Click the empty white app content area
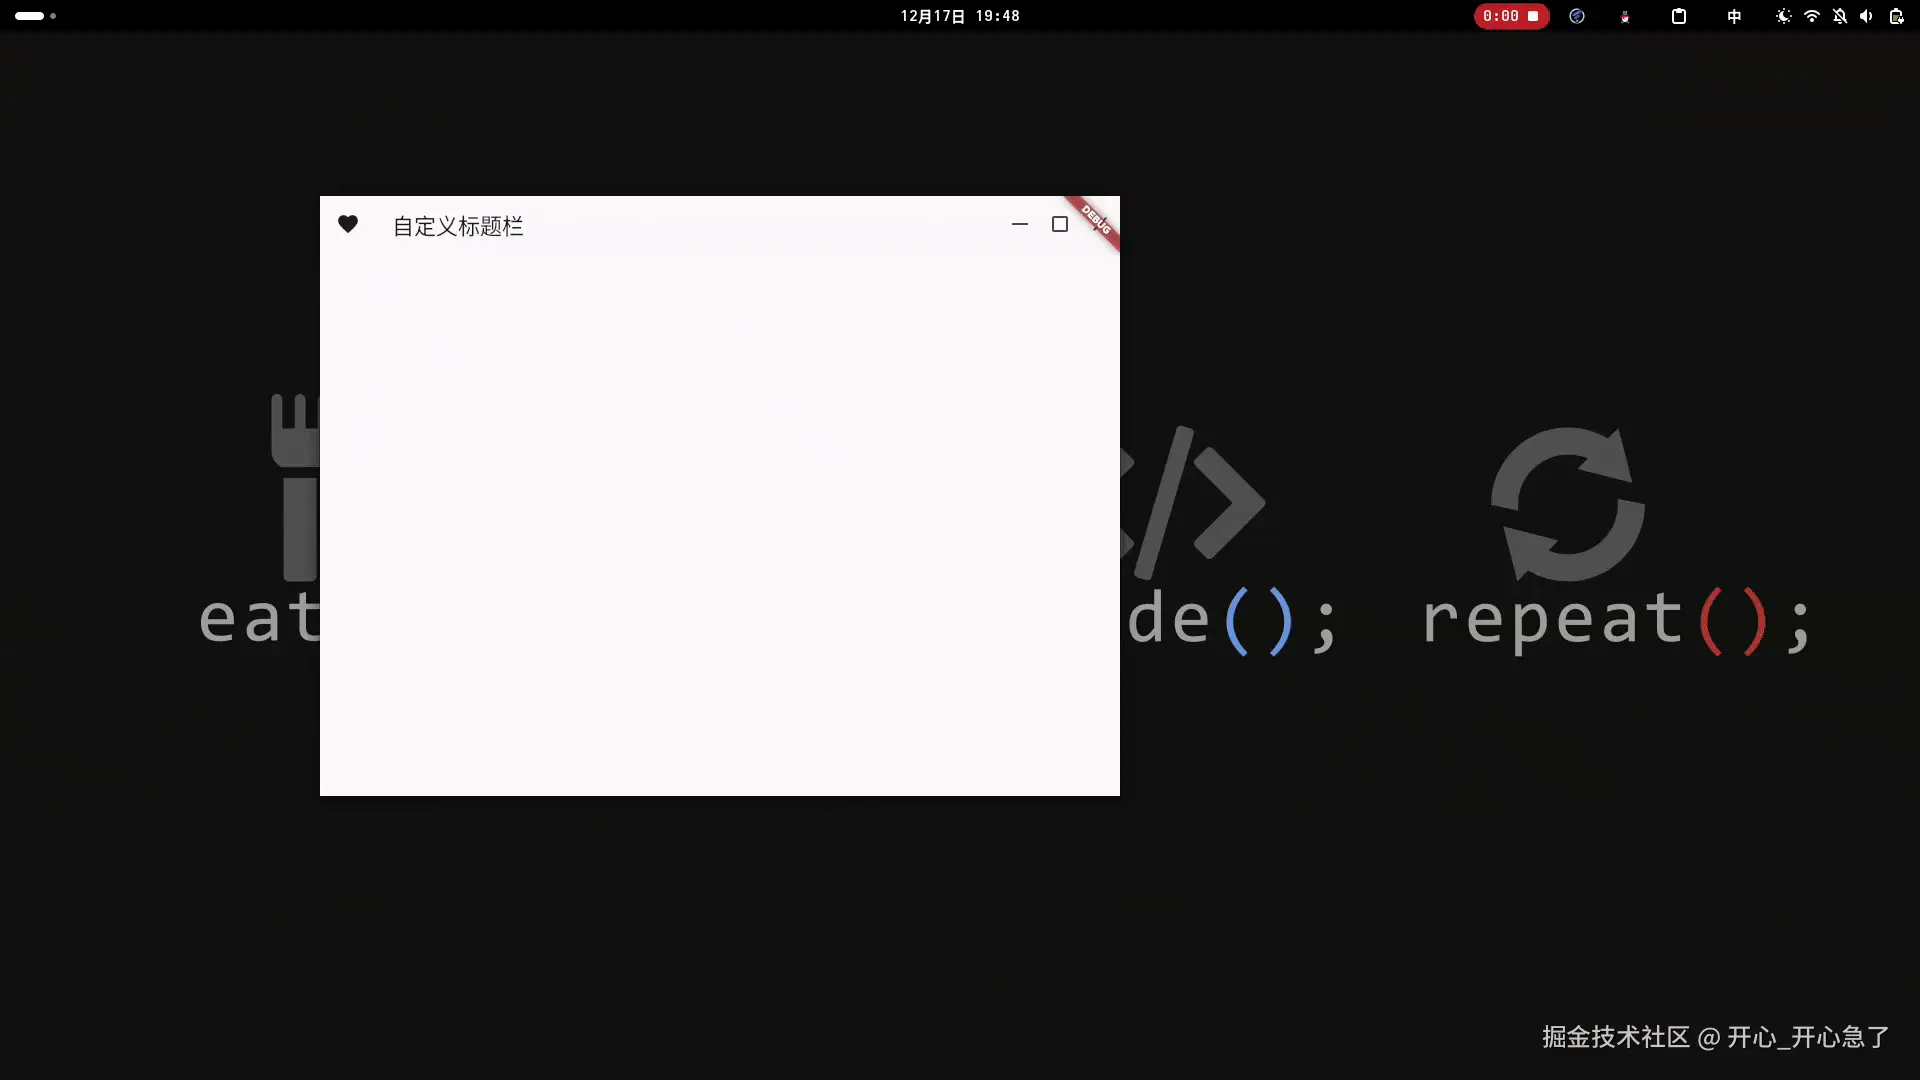This screenshot has width=1920, height=1080. click(720, 520)
